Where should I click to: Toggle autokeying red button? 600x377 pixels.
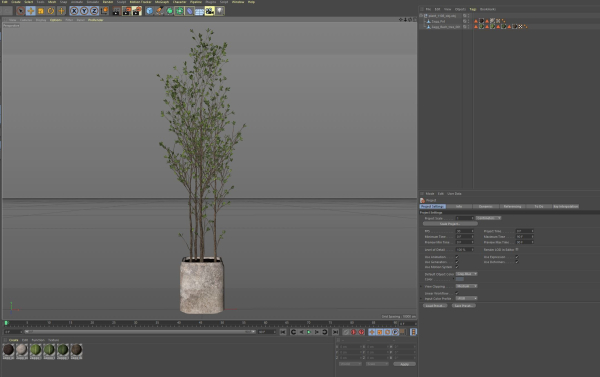354,332
